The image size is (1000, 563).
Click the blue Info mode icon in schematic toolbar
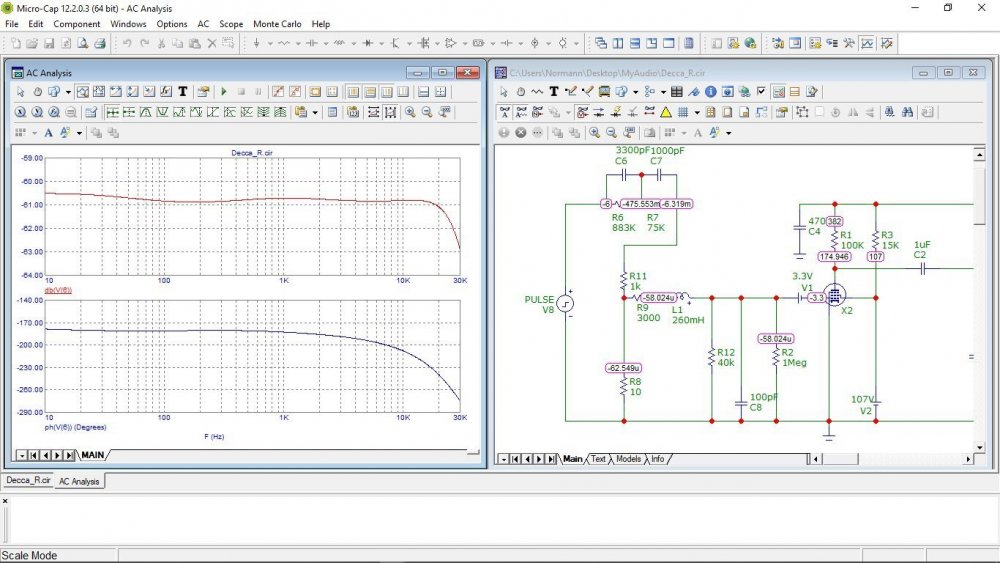(x=711, y=92)
